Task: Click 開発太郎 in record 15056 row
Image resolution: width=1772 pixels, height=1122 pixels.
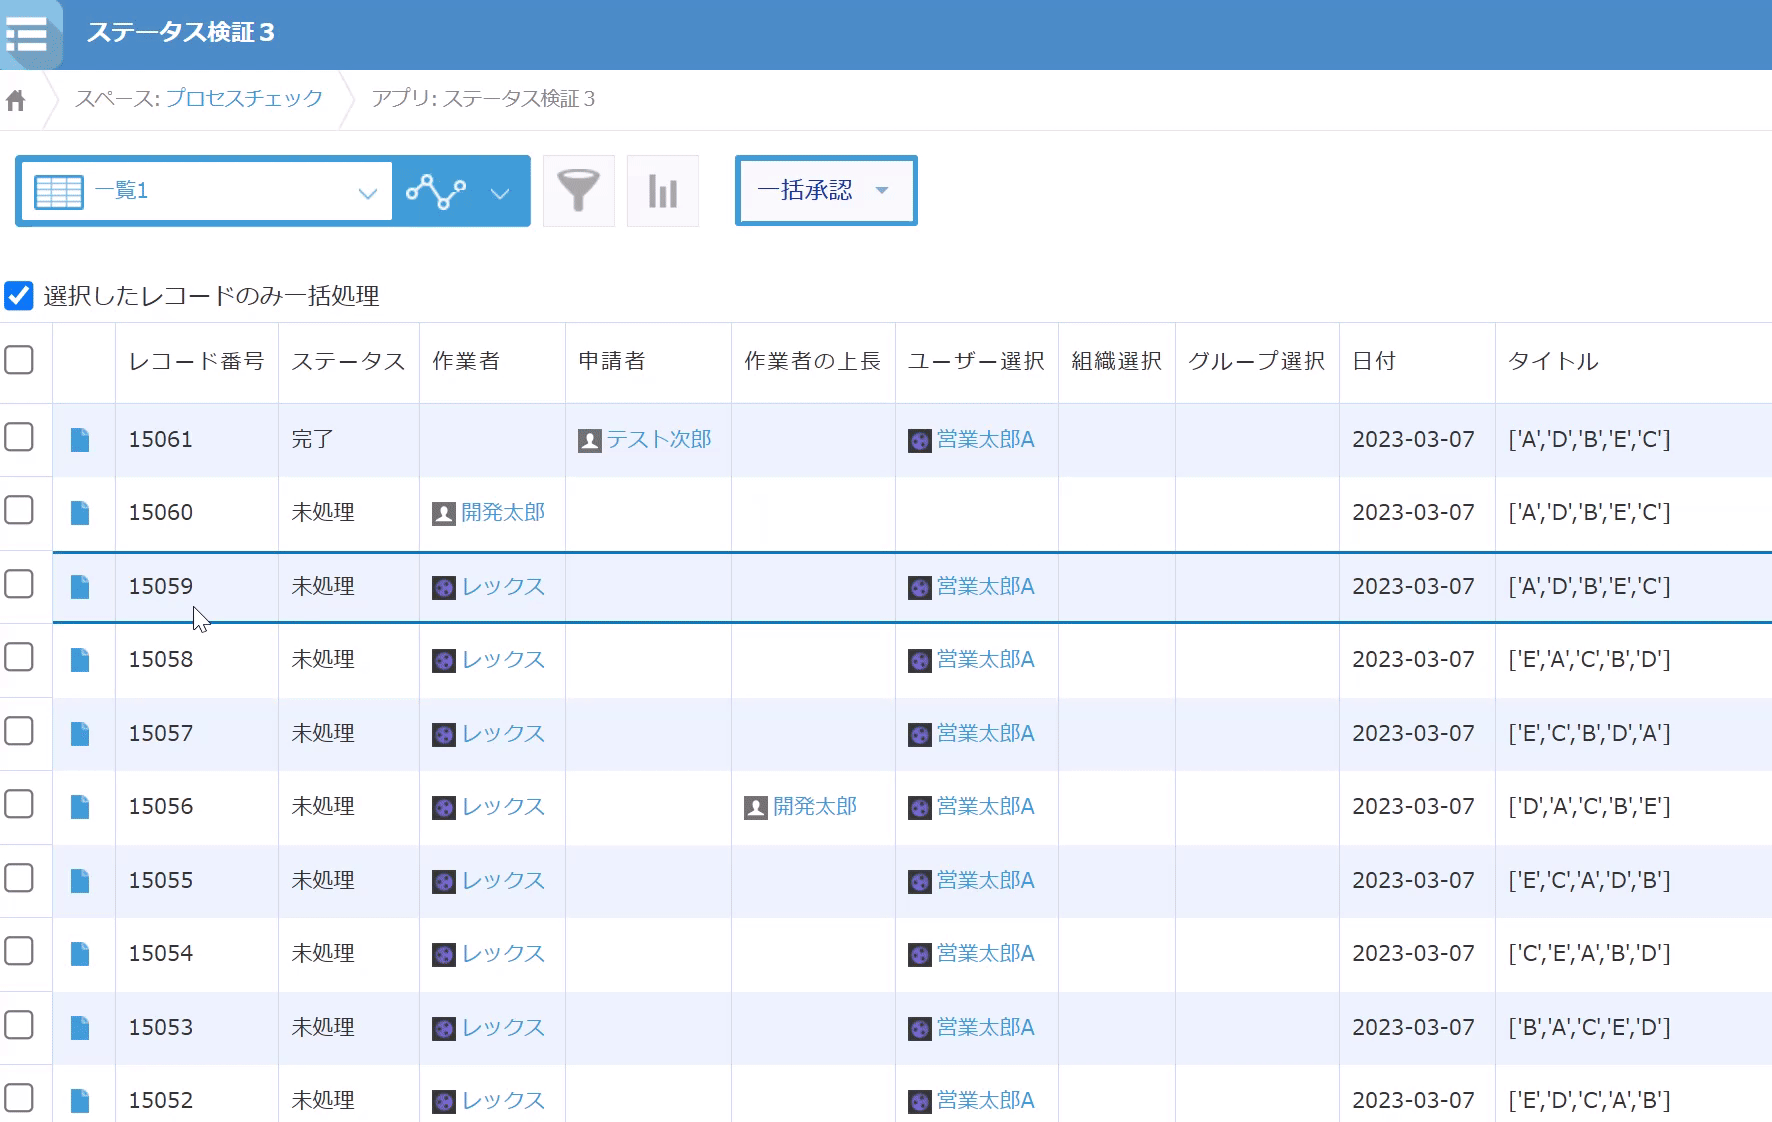Action: click(814, 807)
